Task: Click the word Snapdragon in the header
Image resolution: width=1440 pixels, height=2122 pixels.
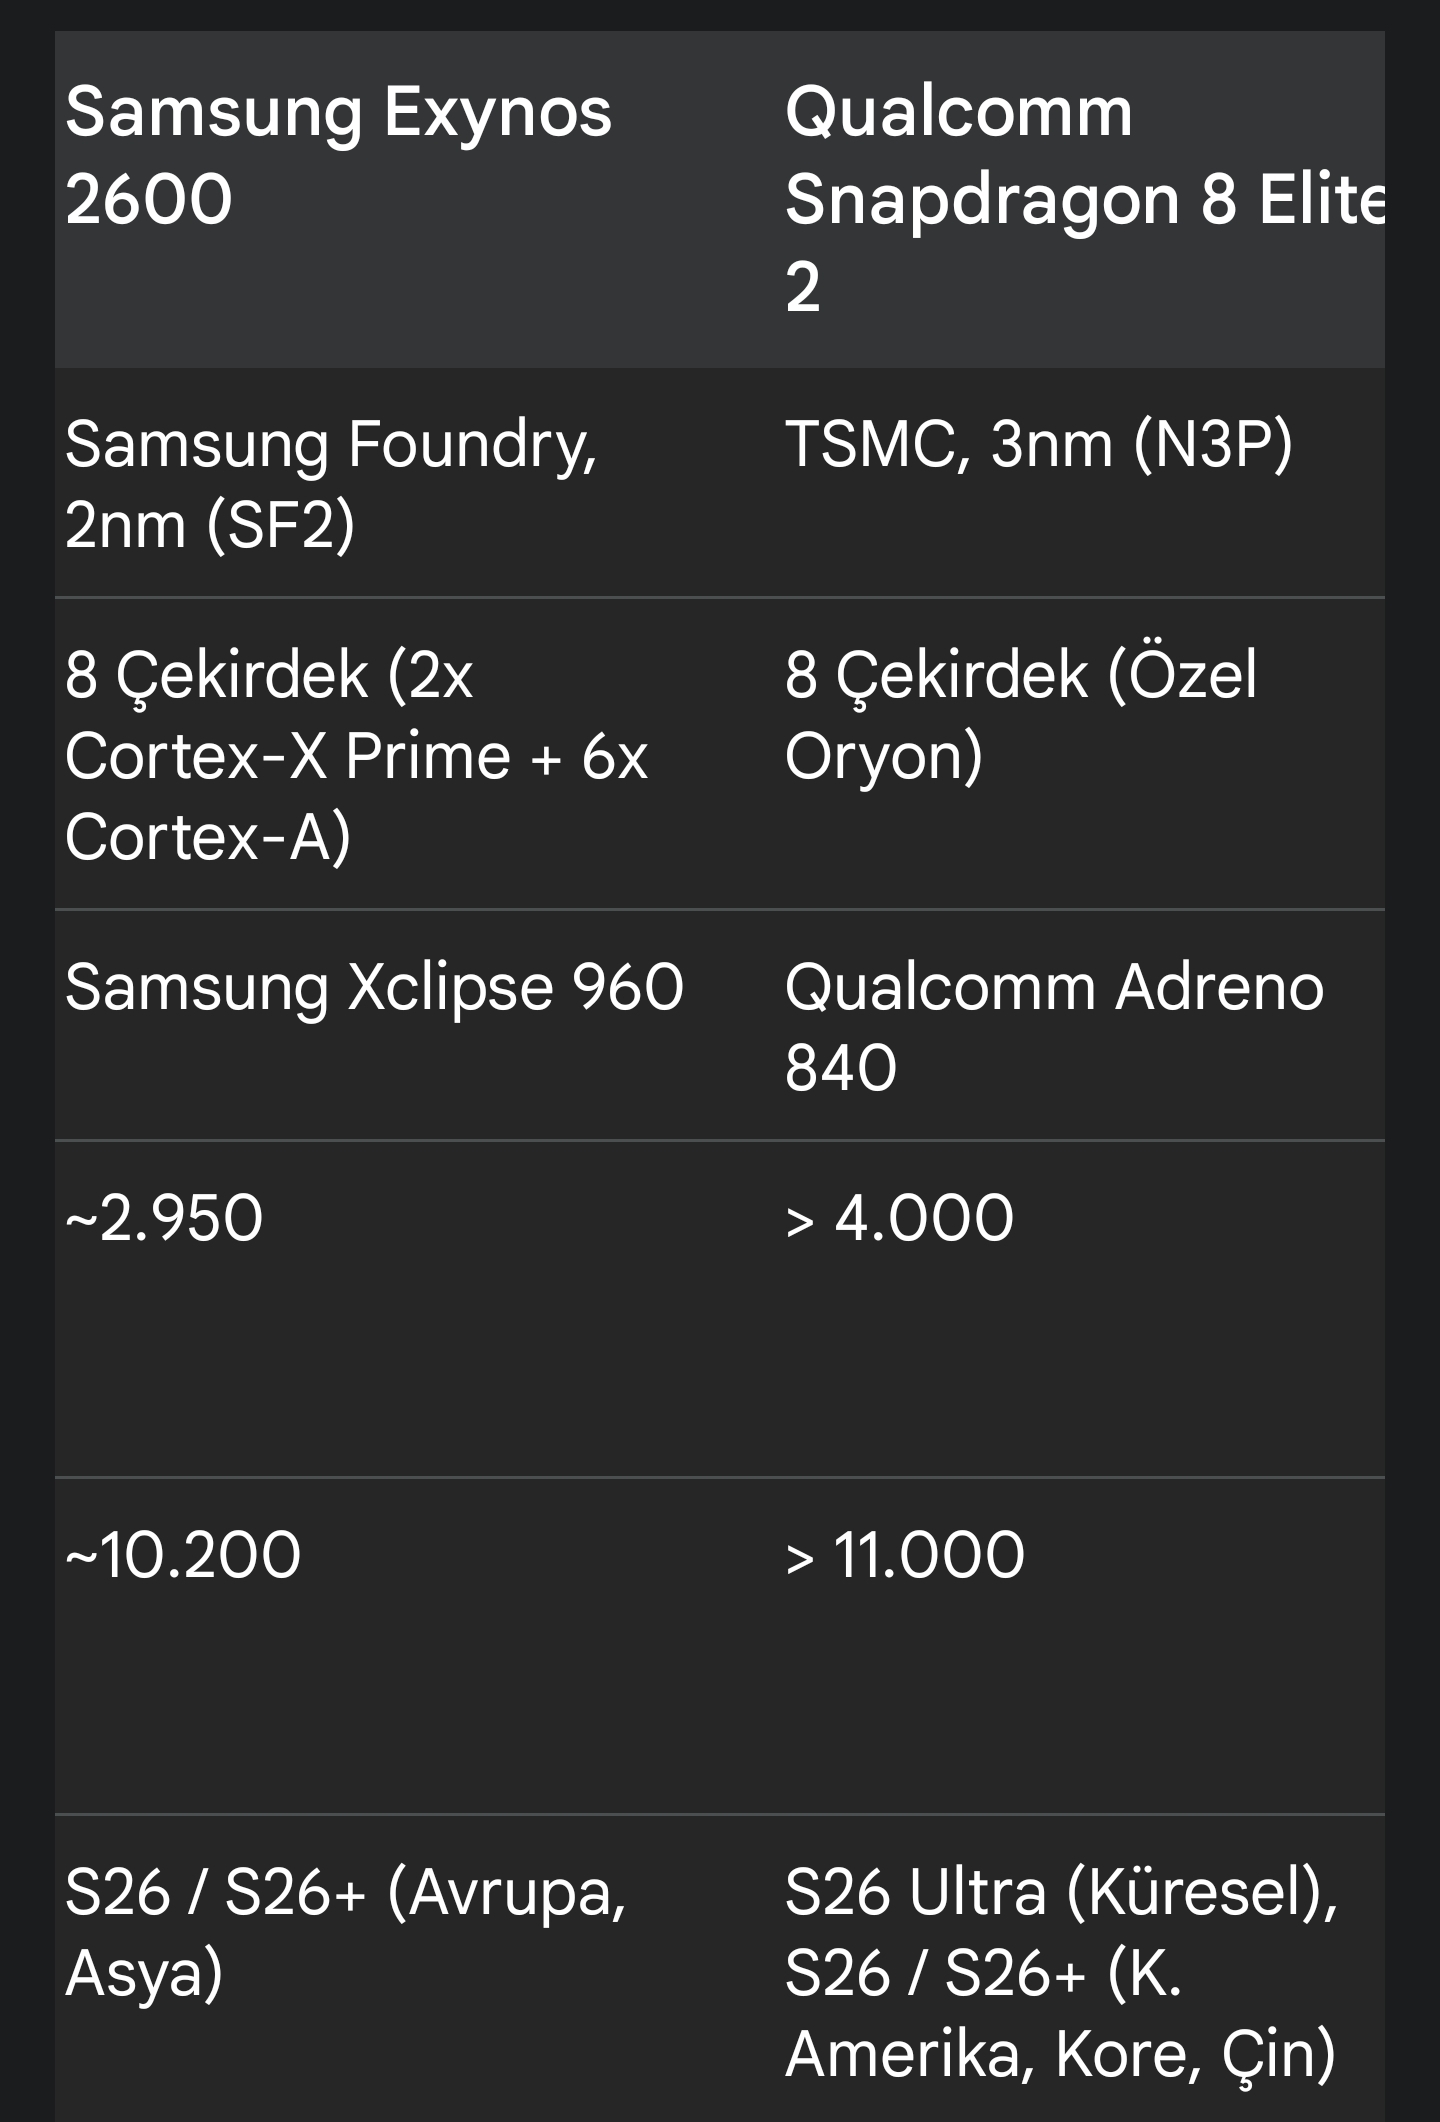Action: tap(983, 203)
